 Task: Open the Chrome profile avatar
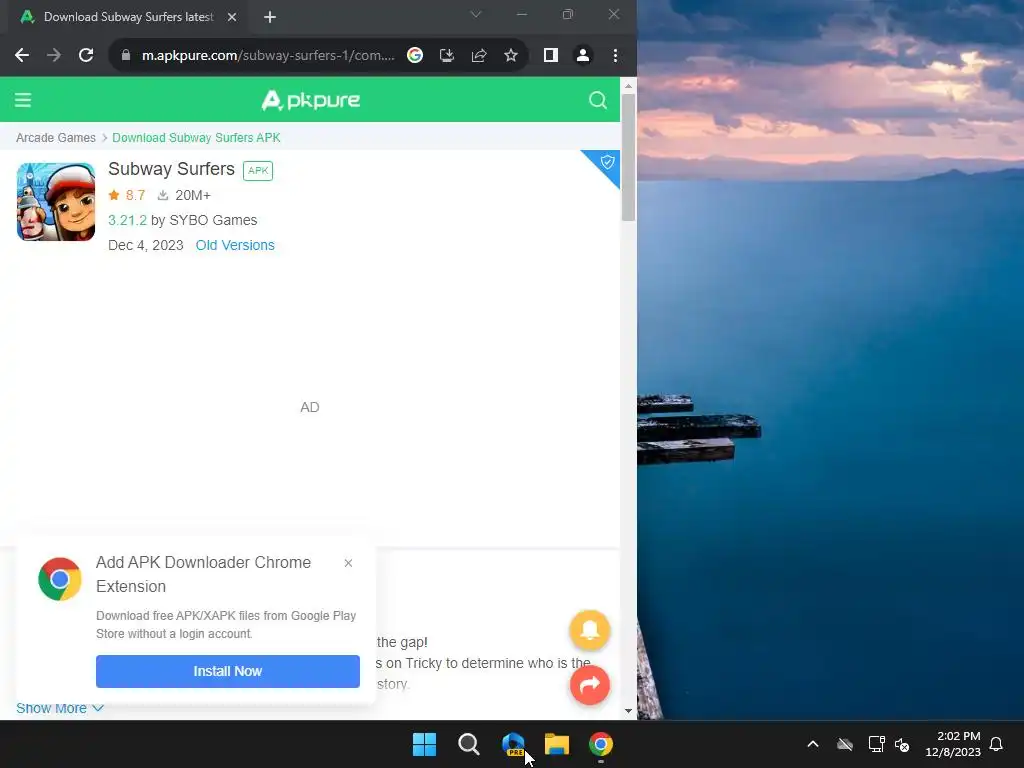[x=583, y=56]
